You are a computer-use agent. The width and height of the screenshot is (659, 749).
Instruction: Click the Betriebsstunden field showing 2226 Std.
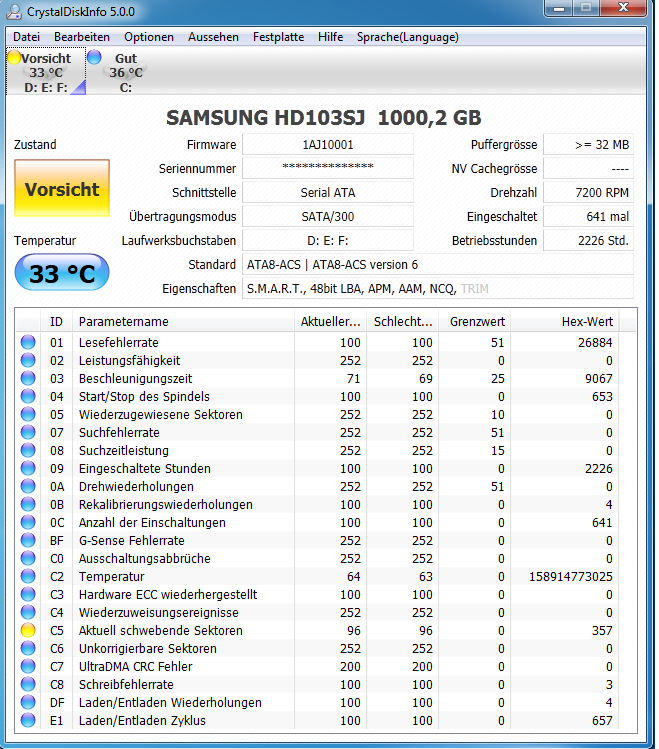point(588,240)
